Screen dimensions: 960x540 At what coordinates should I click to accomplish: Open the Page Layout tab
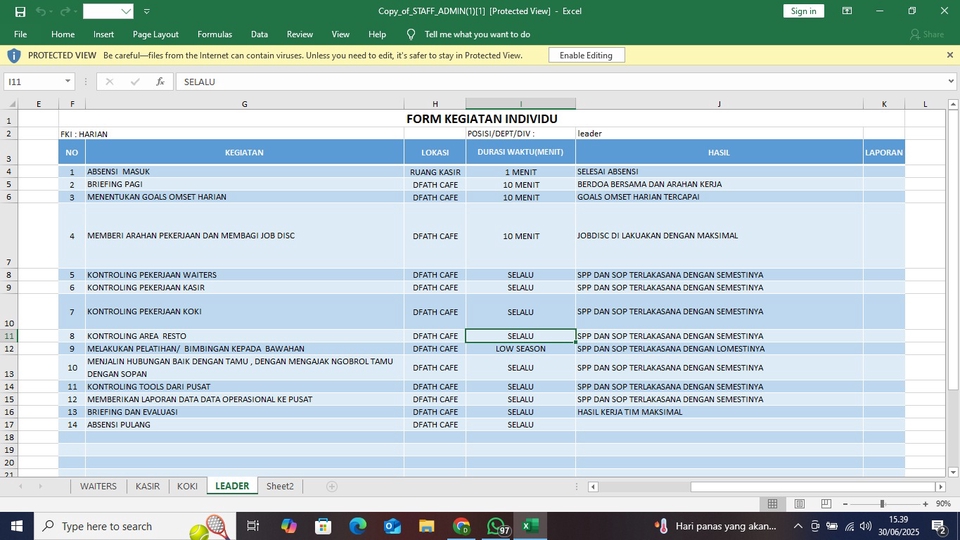click(156, 34)
